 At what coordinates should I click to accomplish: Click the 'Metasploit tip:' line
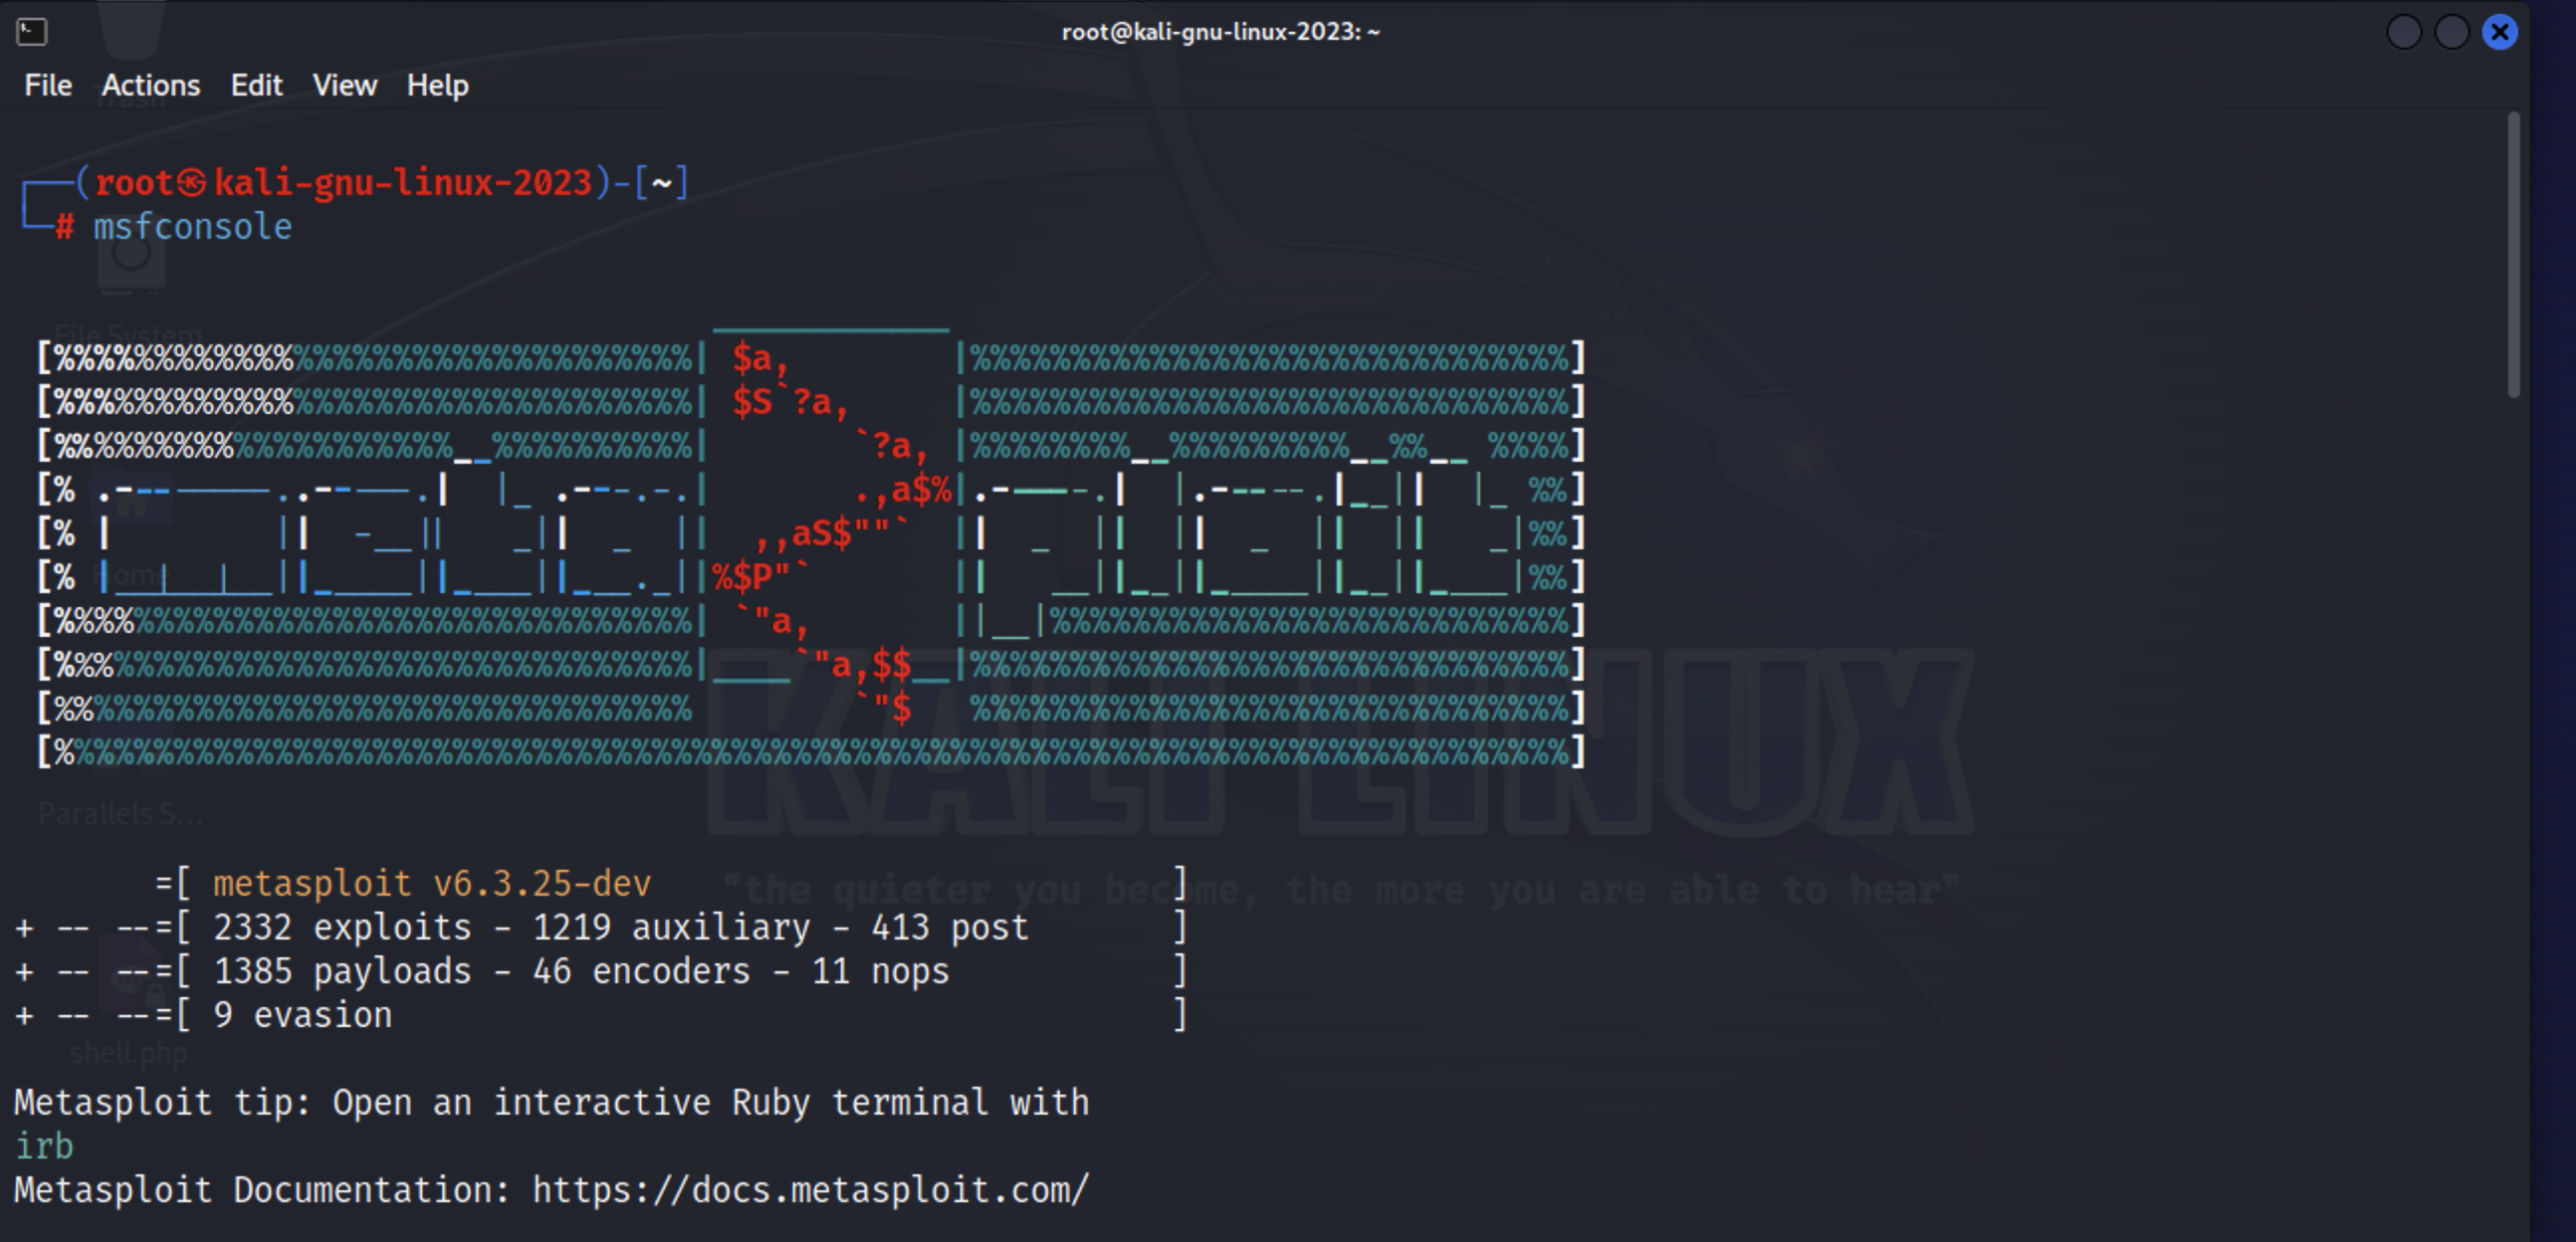(551, 1102)
